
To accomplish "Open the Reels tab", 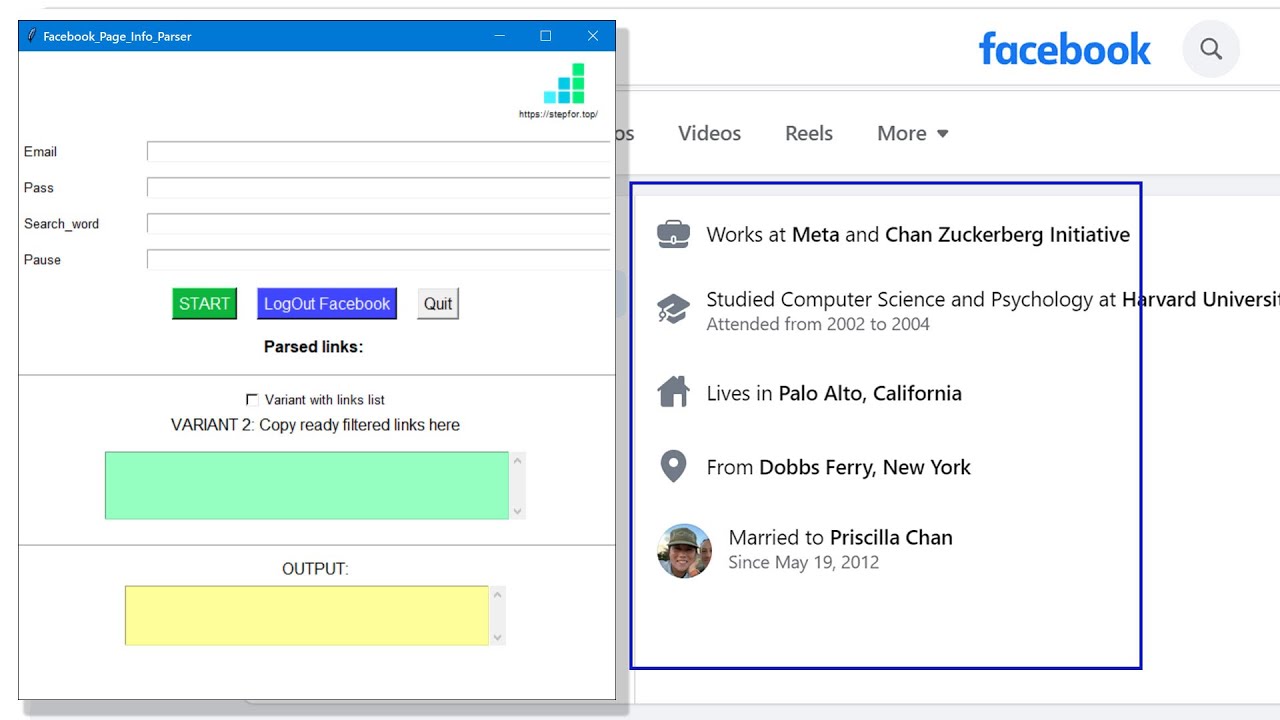I will 808,133.
